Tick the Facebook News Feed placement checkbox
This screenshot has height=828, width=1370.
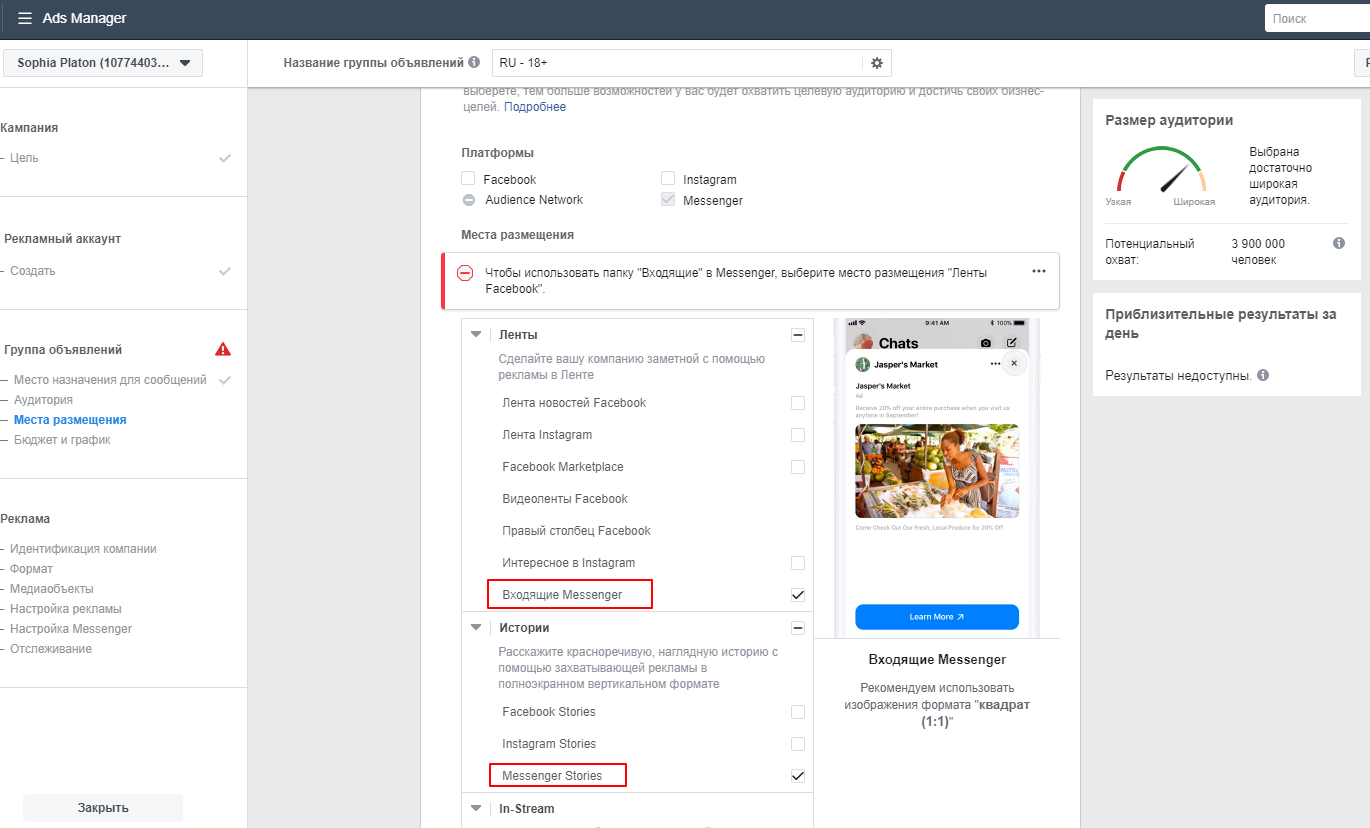pyautogui.click(x=797, y=403)
